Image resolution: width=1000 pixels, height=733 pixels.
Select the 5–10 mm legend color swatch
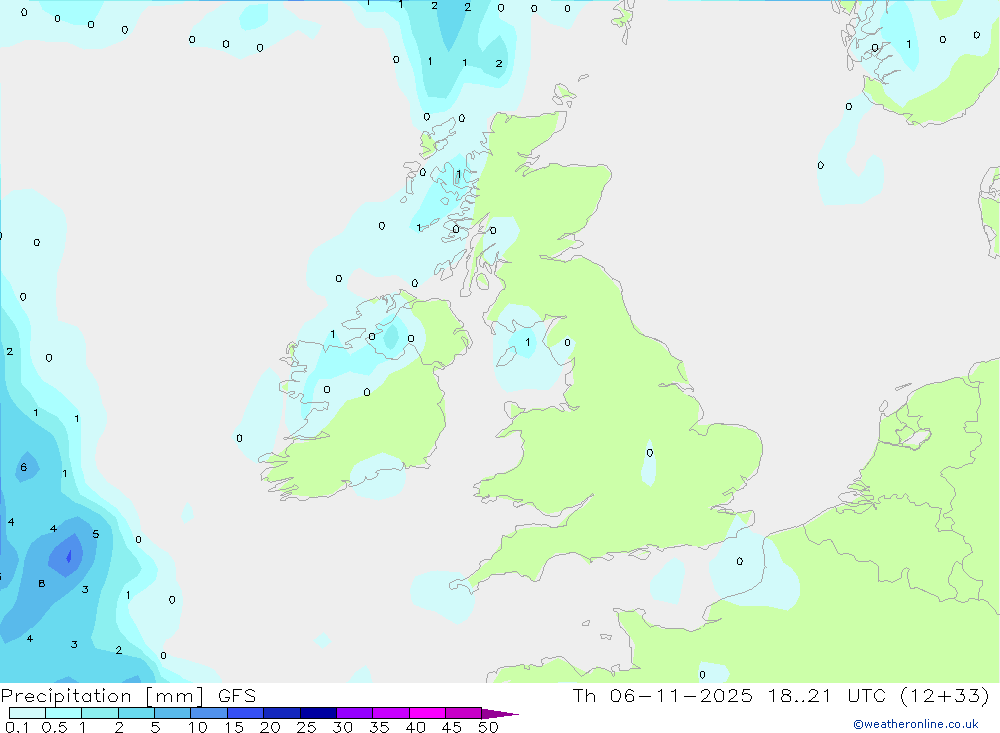172,713
